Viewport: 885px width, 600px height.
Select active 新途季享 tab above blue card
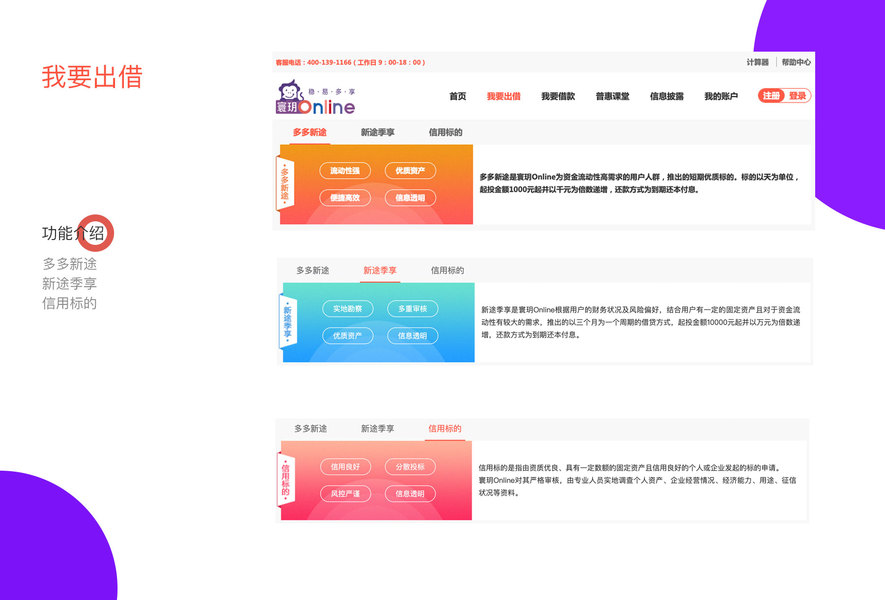click(380, 270)
